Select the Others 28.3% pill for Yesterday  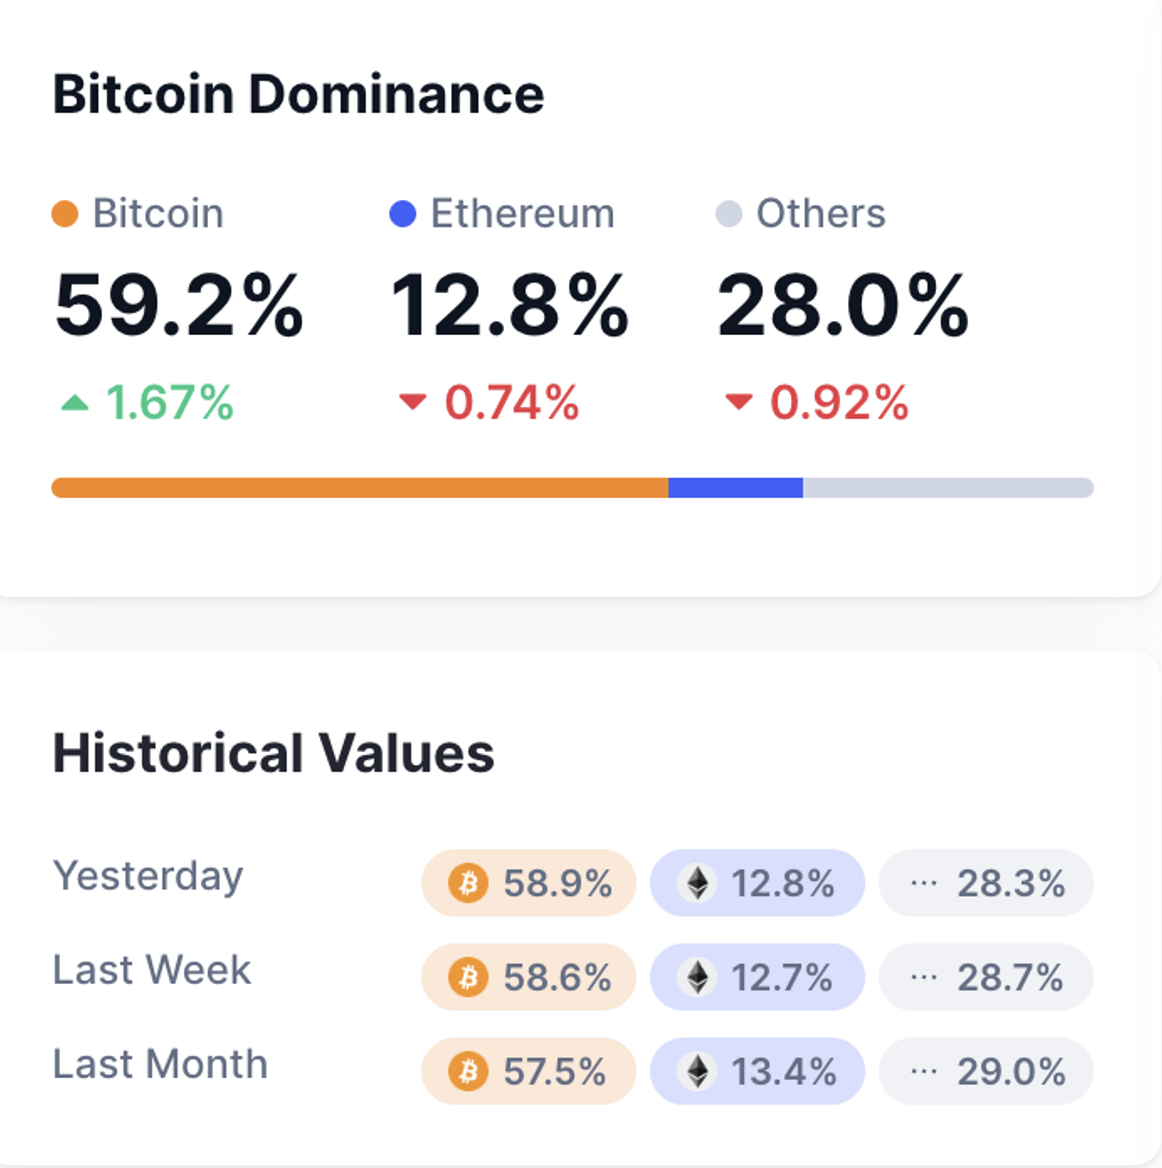coord(986,883)
